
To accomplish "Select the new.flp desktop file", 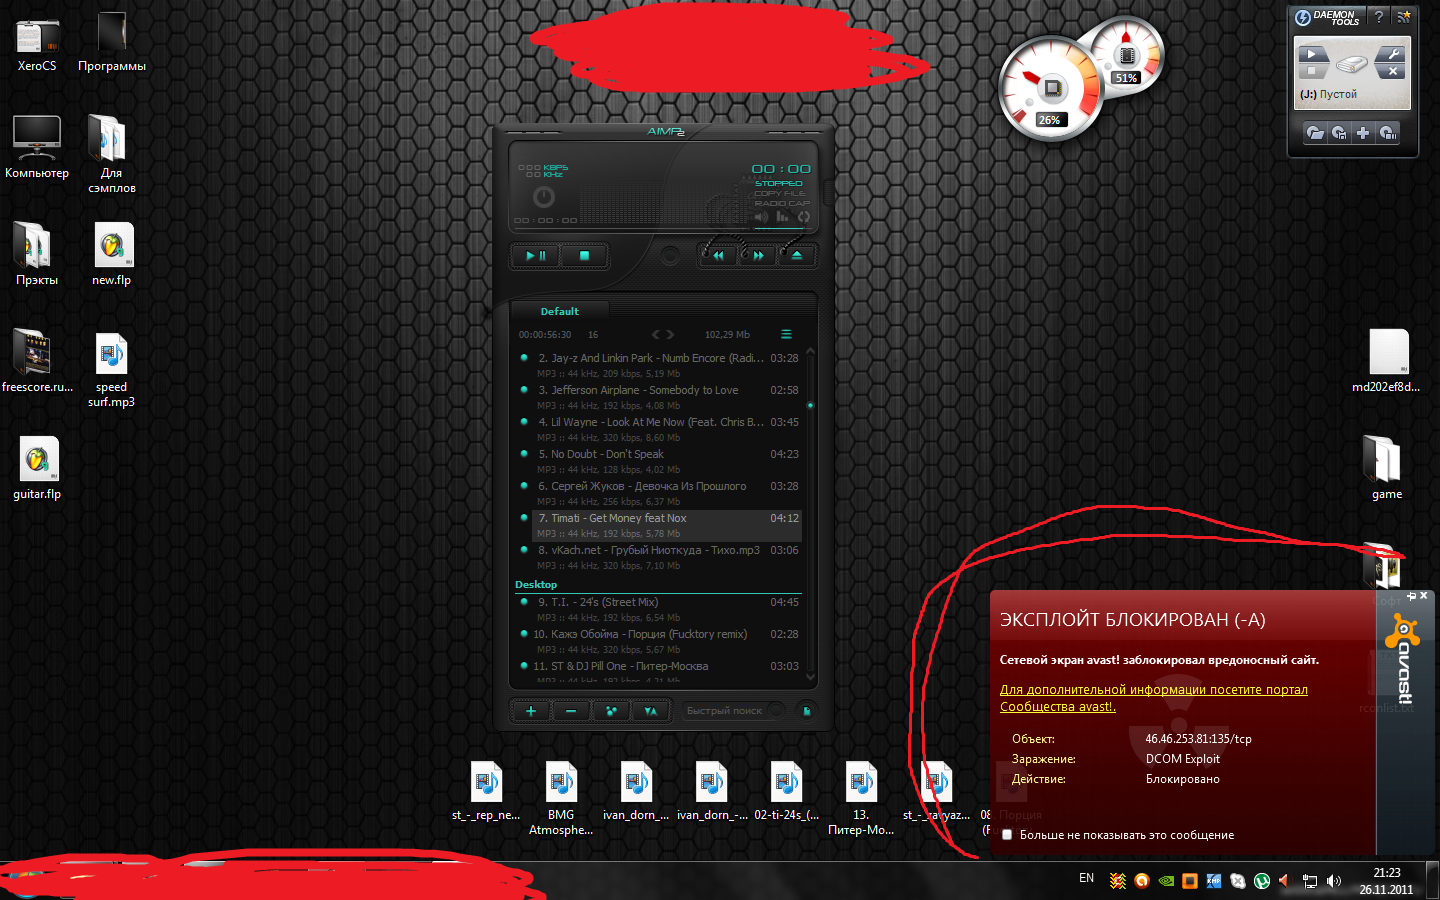I will [x=112, y=255].
